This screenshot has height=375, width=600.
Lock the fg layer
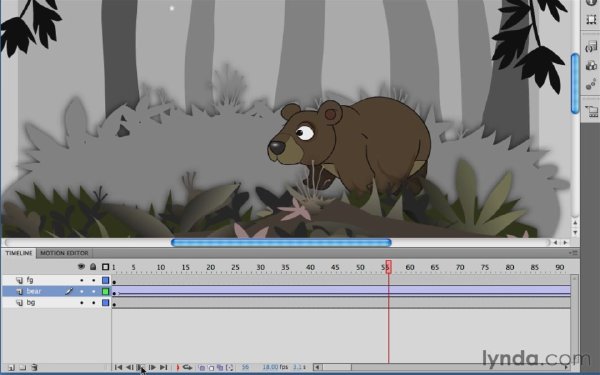coord(93,280)
